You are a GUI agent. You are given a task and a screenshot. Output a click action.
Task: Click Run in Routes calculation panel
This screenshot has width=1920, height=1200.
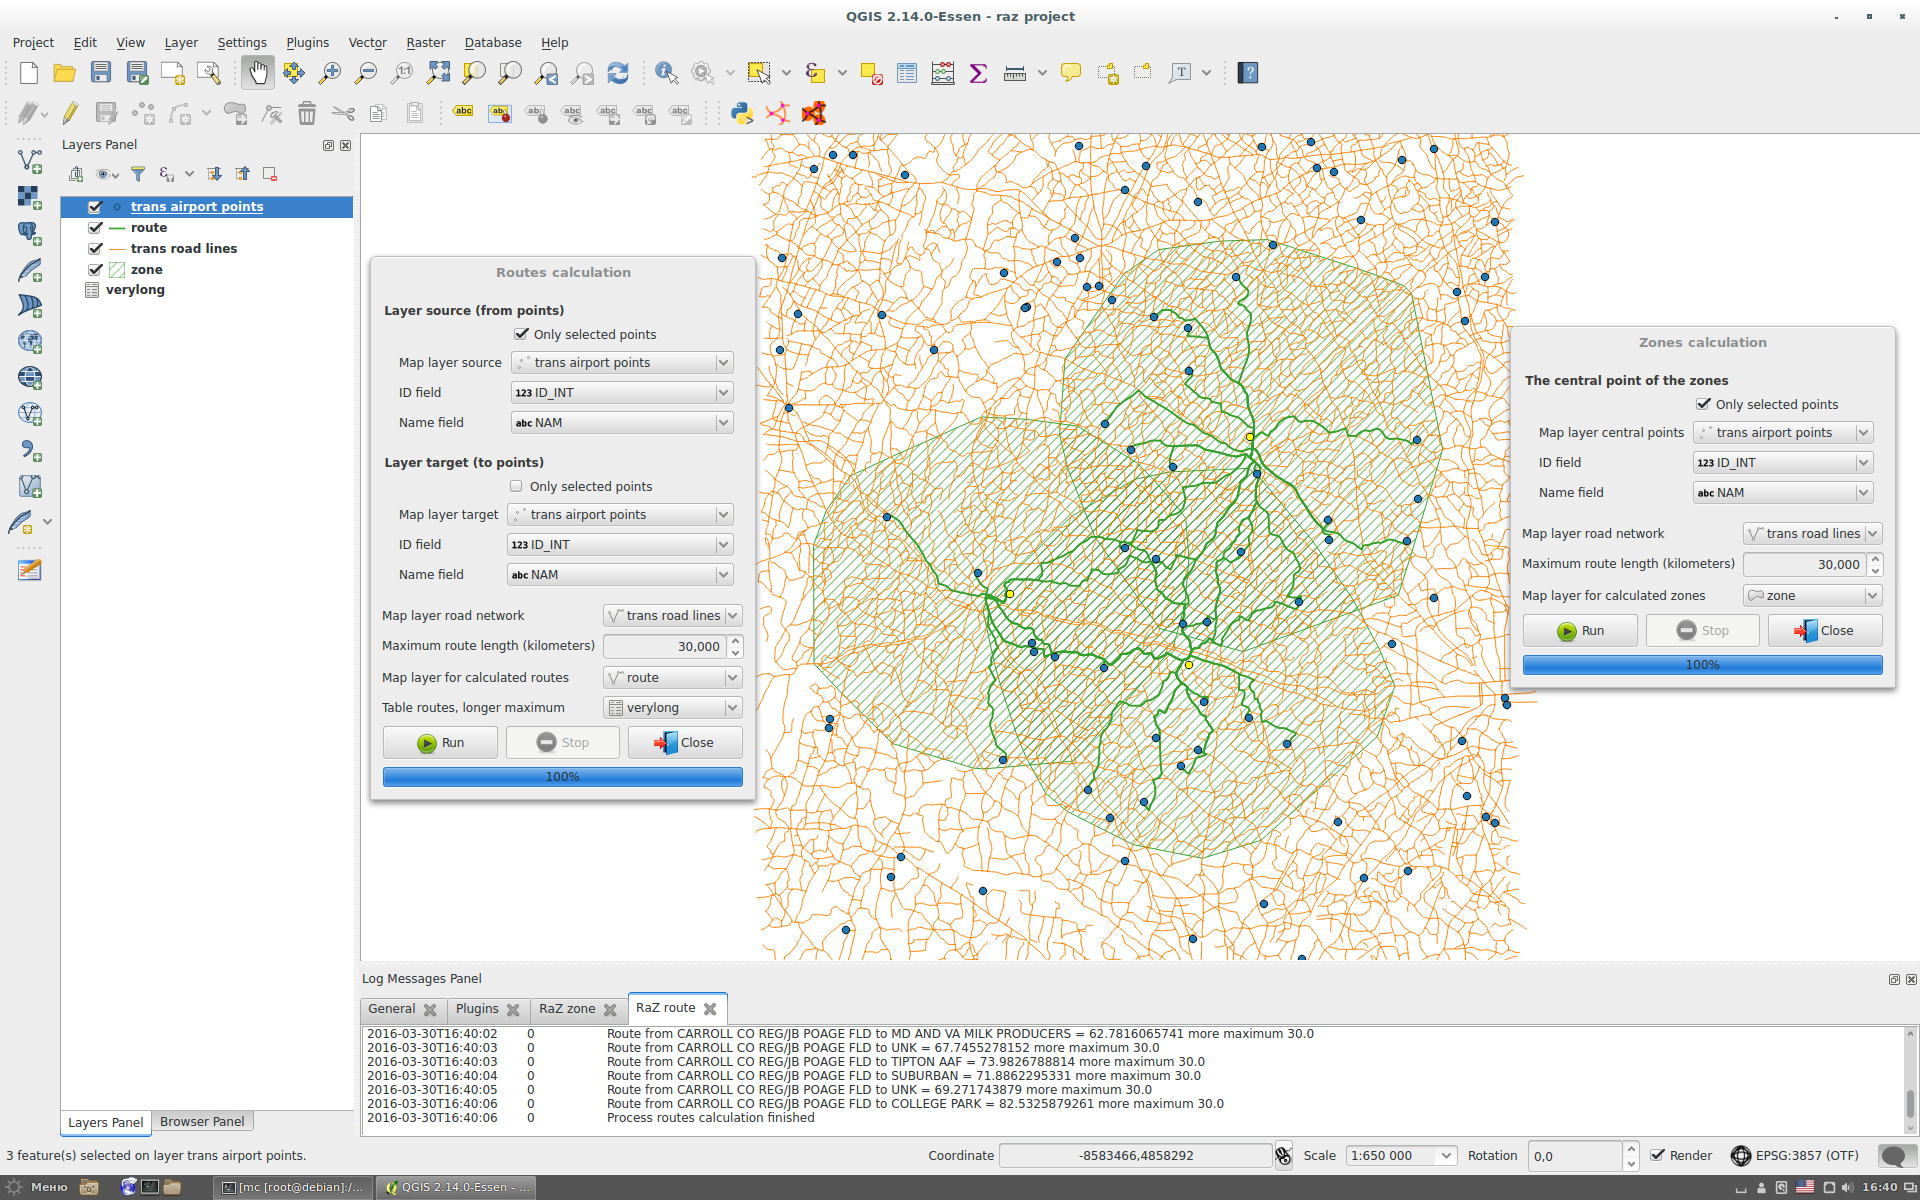coord(440,743)
